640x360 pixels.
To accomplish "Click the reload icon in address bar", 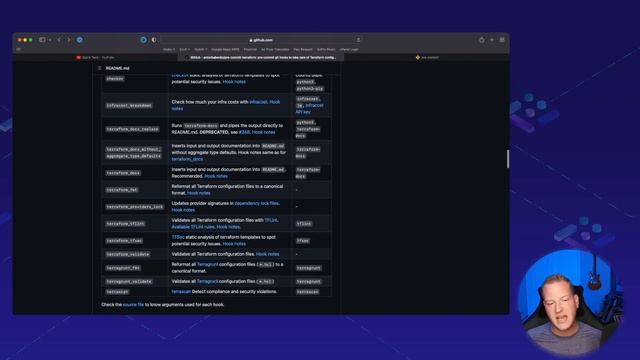I will click(358, 40).
